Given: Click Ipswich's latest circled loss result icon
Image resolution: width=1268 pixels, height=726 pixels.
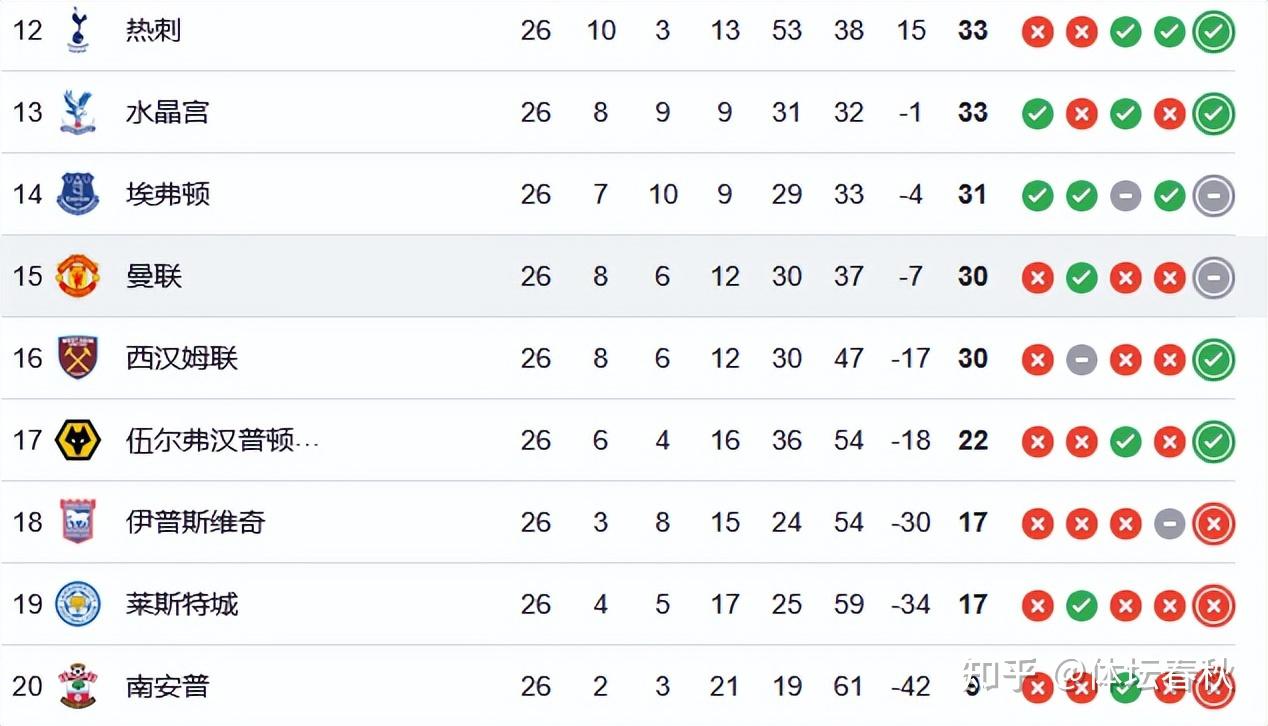Looking at the screenshot, I should point(1214,524).
